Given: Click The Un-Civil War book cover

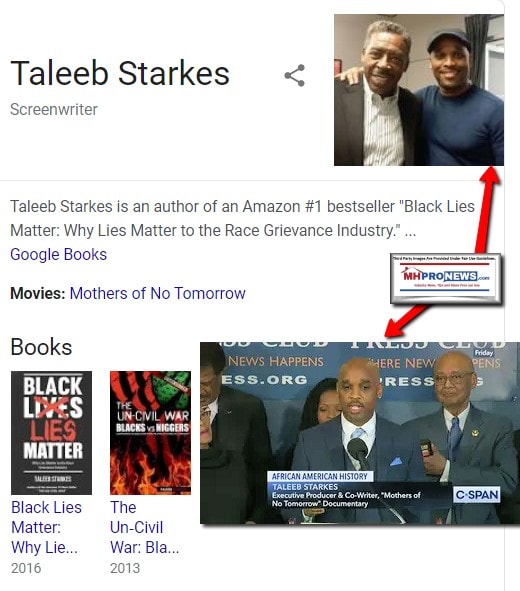Looking at the screenshot, I should (x=150, y=433).
